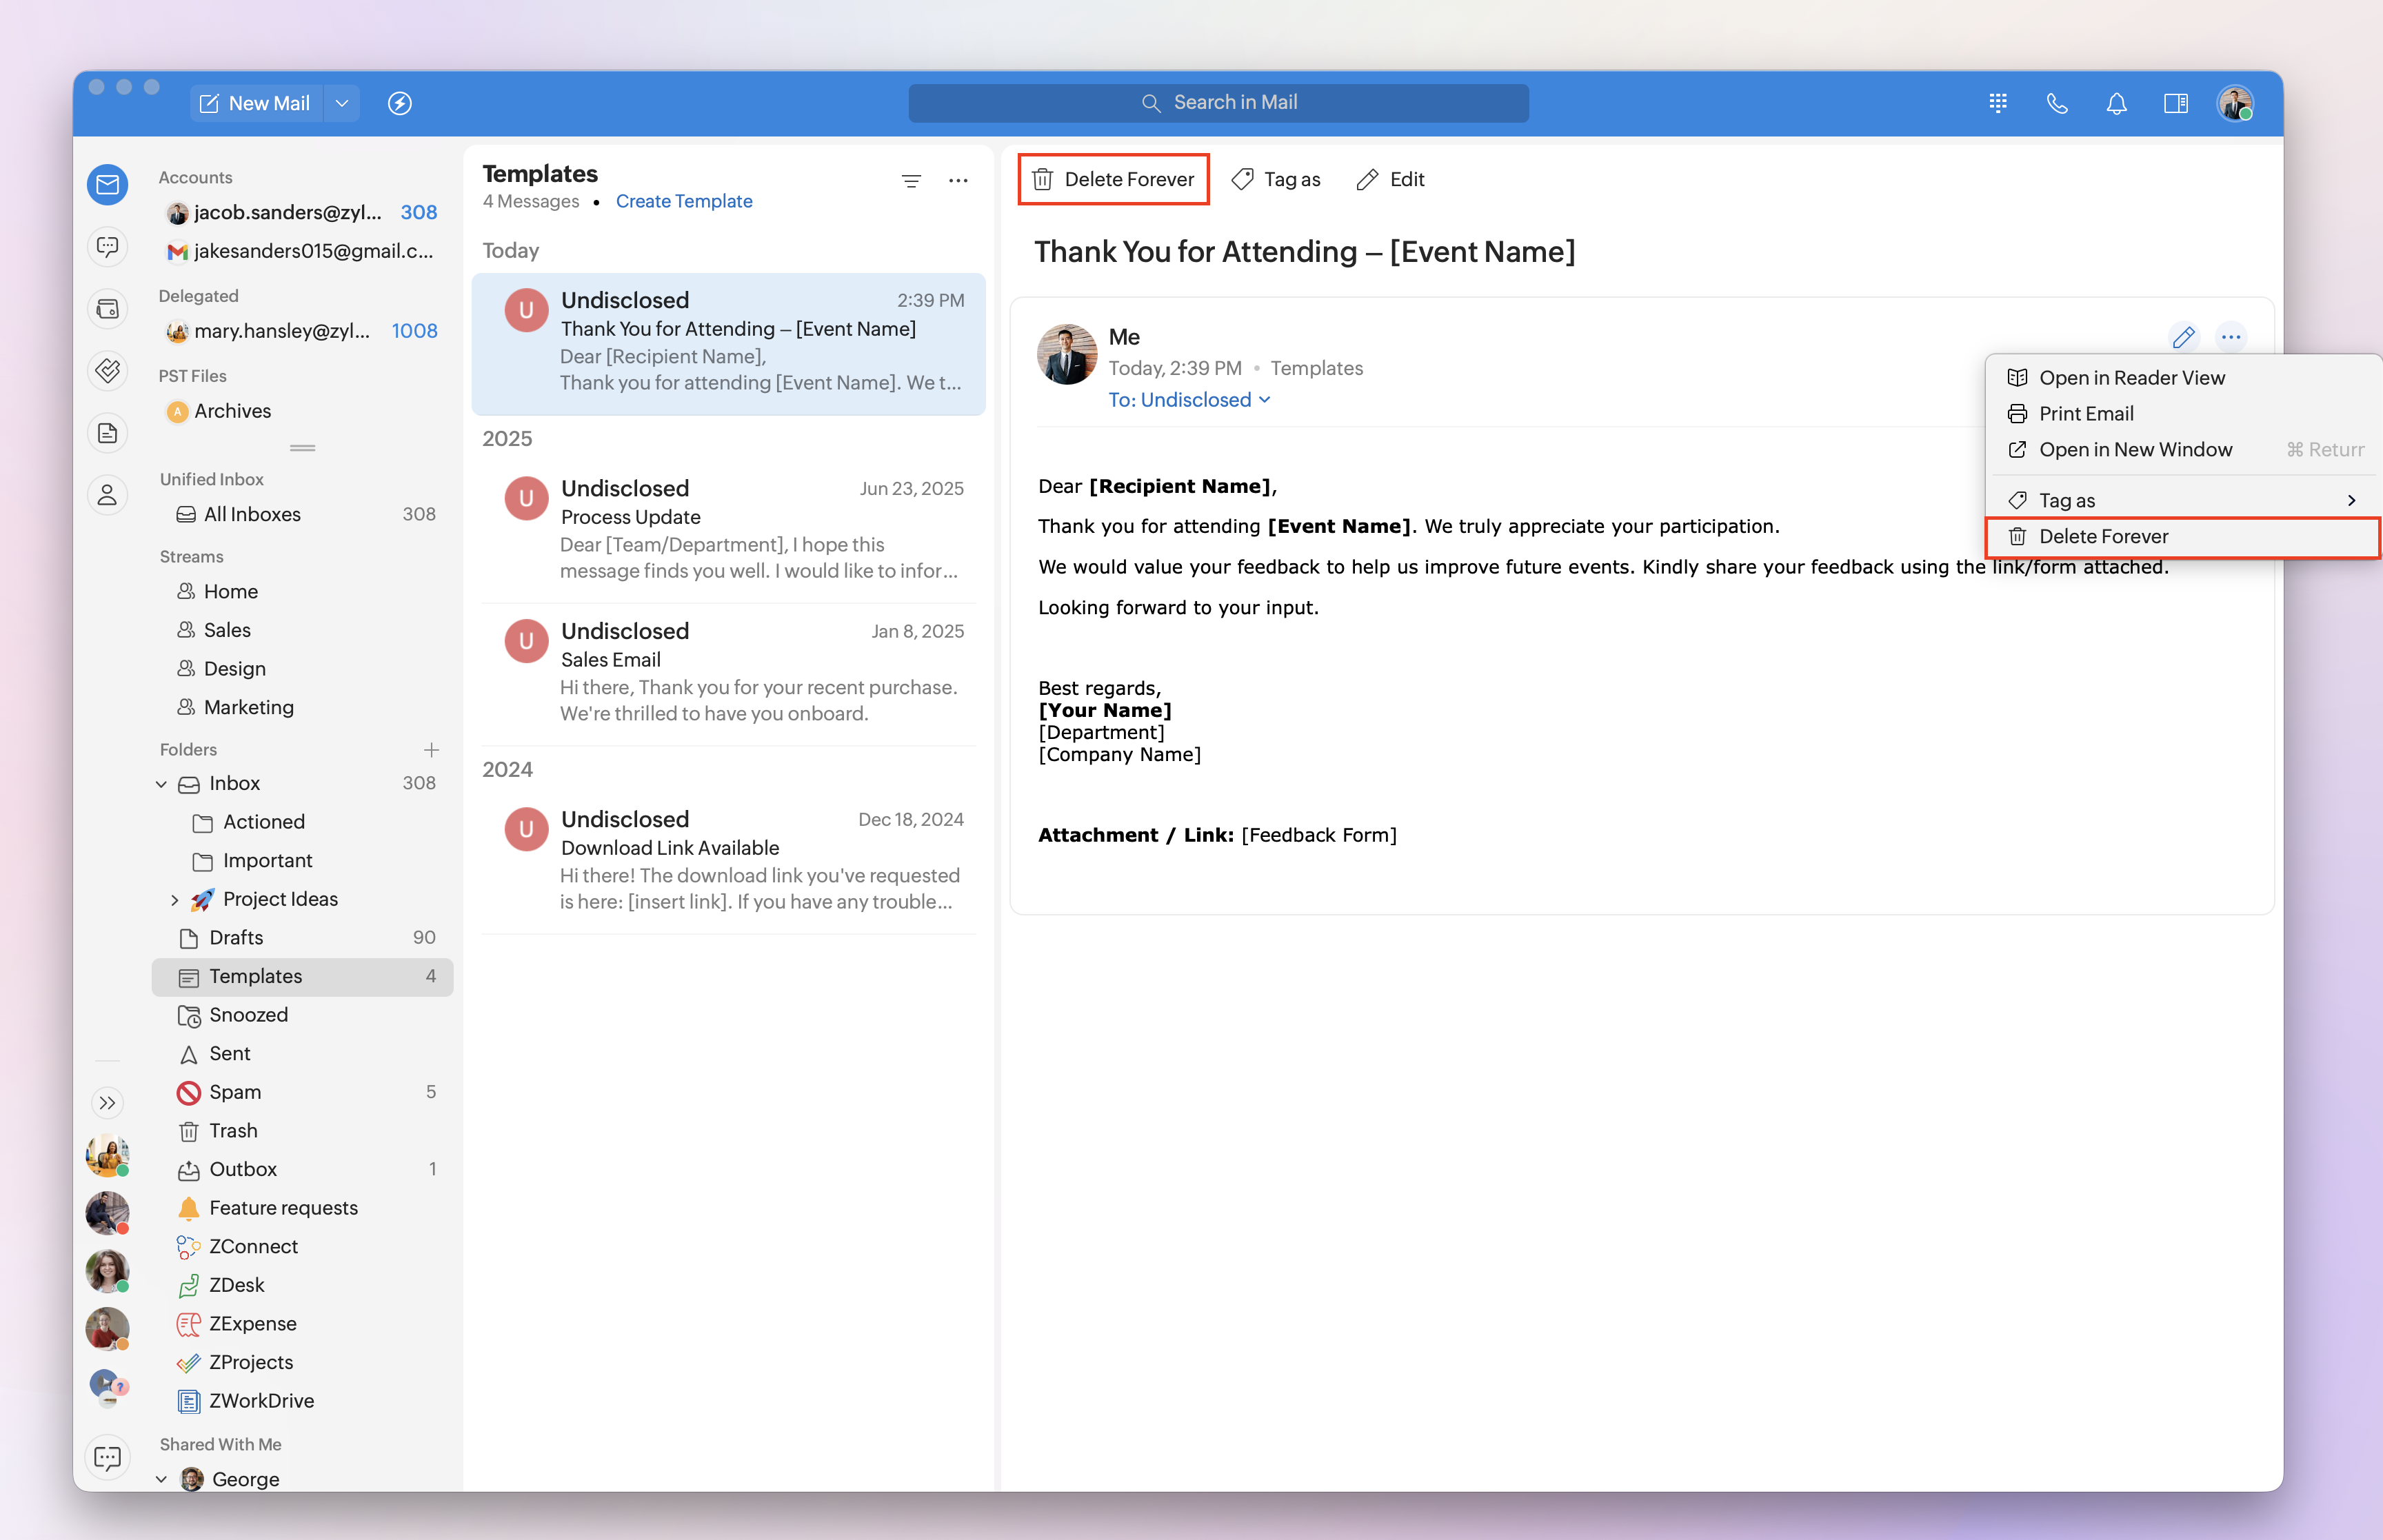Toggle the reading pane layout icon
Image resolution: width=2383 pixels, height=1540 pixels.
click(x=2175, y=103)
